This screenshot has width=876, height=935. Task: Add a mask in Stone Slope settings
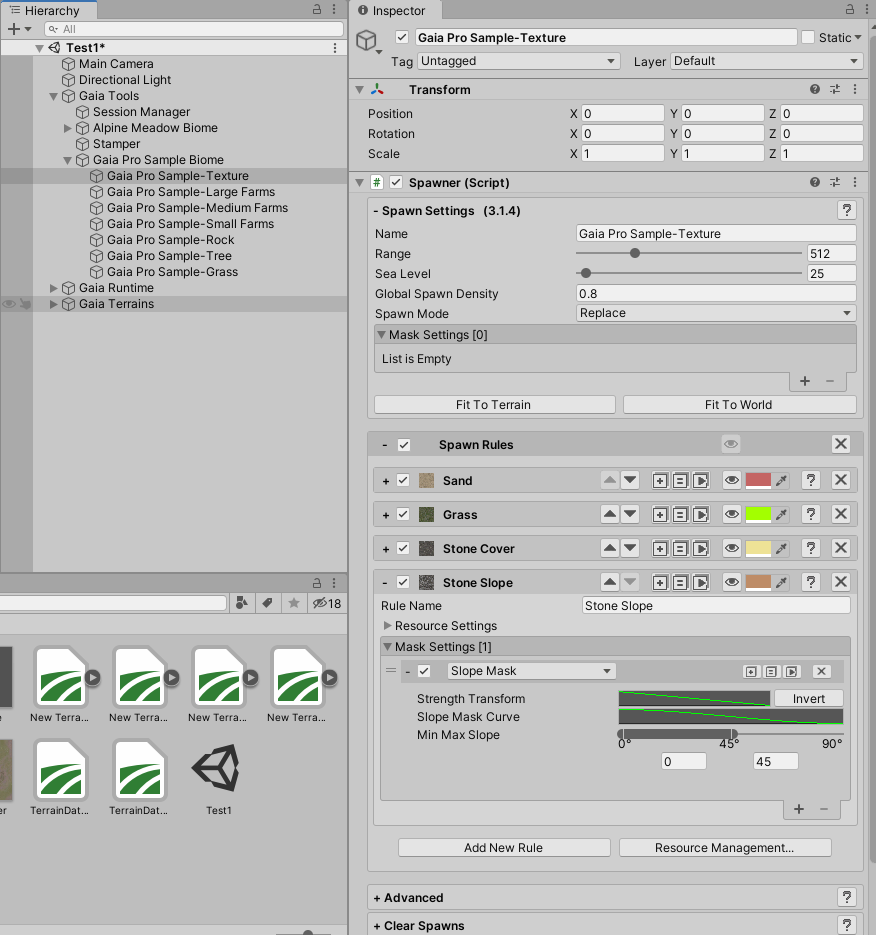[799, 809]
